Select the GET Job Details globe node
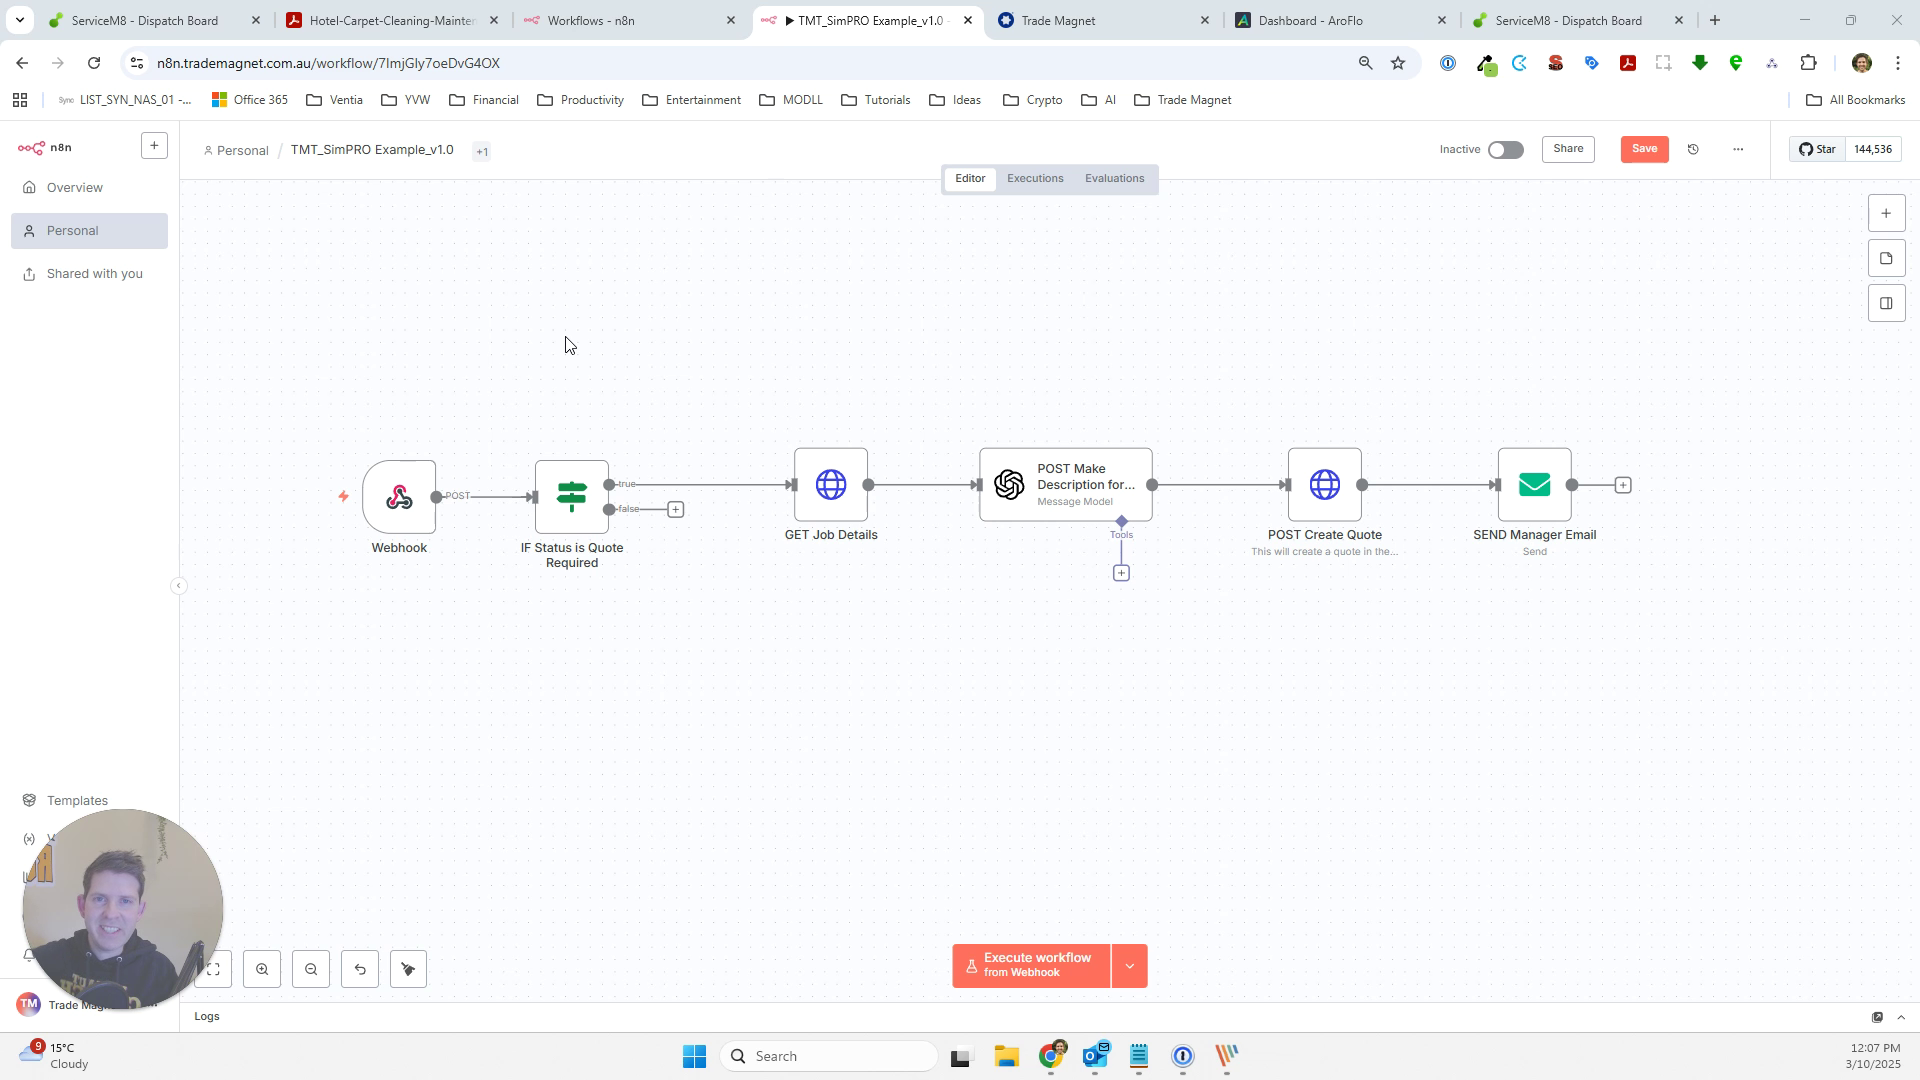The width and height of the screenshot is (1920, 1080). pos(830,485)
